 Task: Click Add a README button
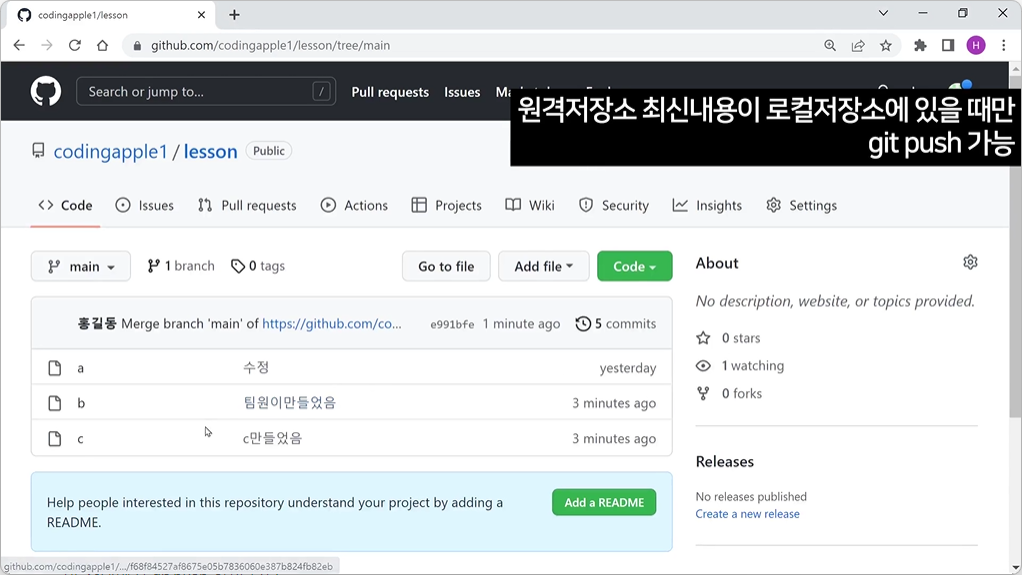pos(604,503)
